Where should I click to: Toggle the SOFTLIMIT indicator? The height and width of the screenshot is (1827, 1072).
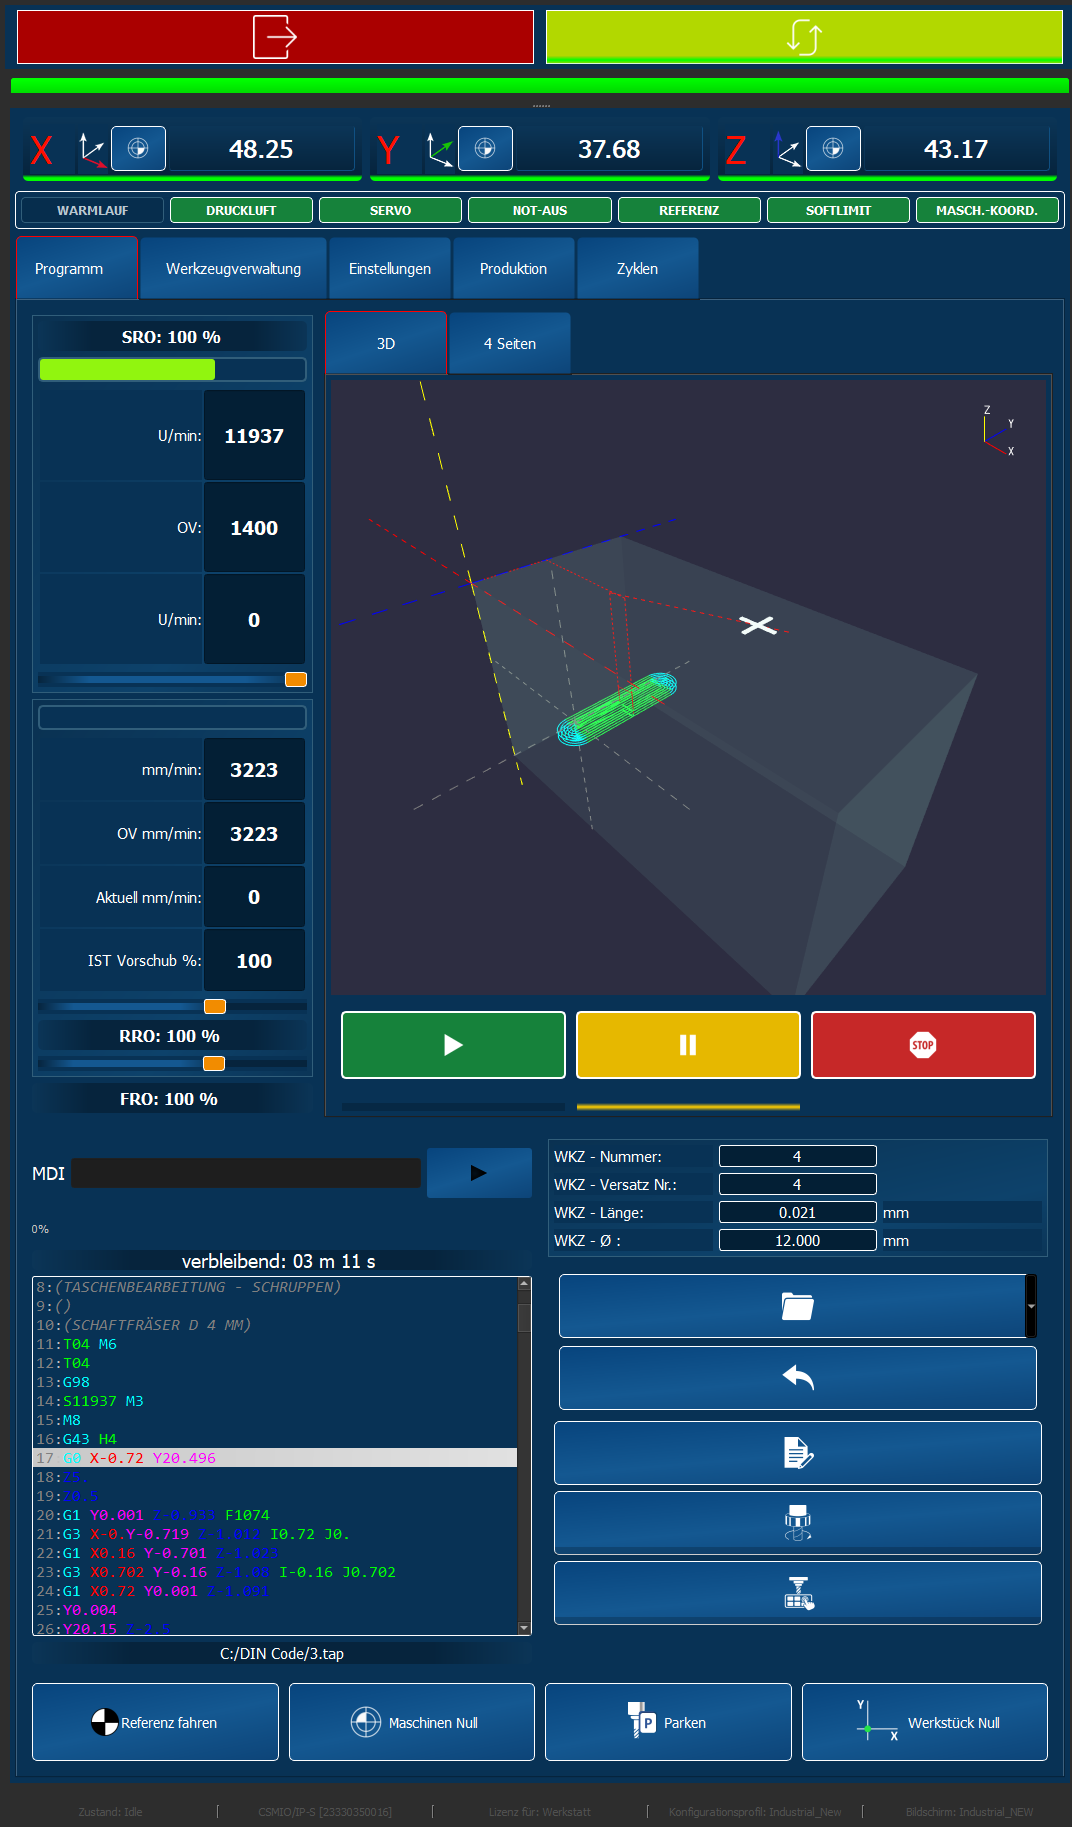838,210
